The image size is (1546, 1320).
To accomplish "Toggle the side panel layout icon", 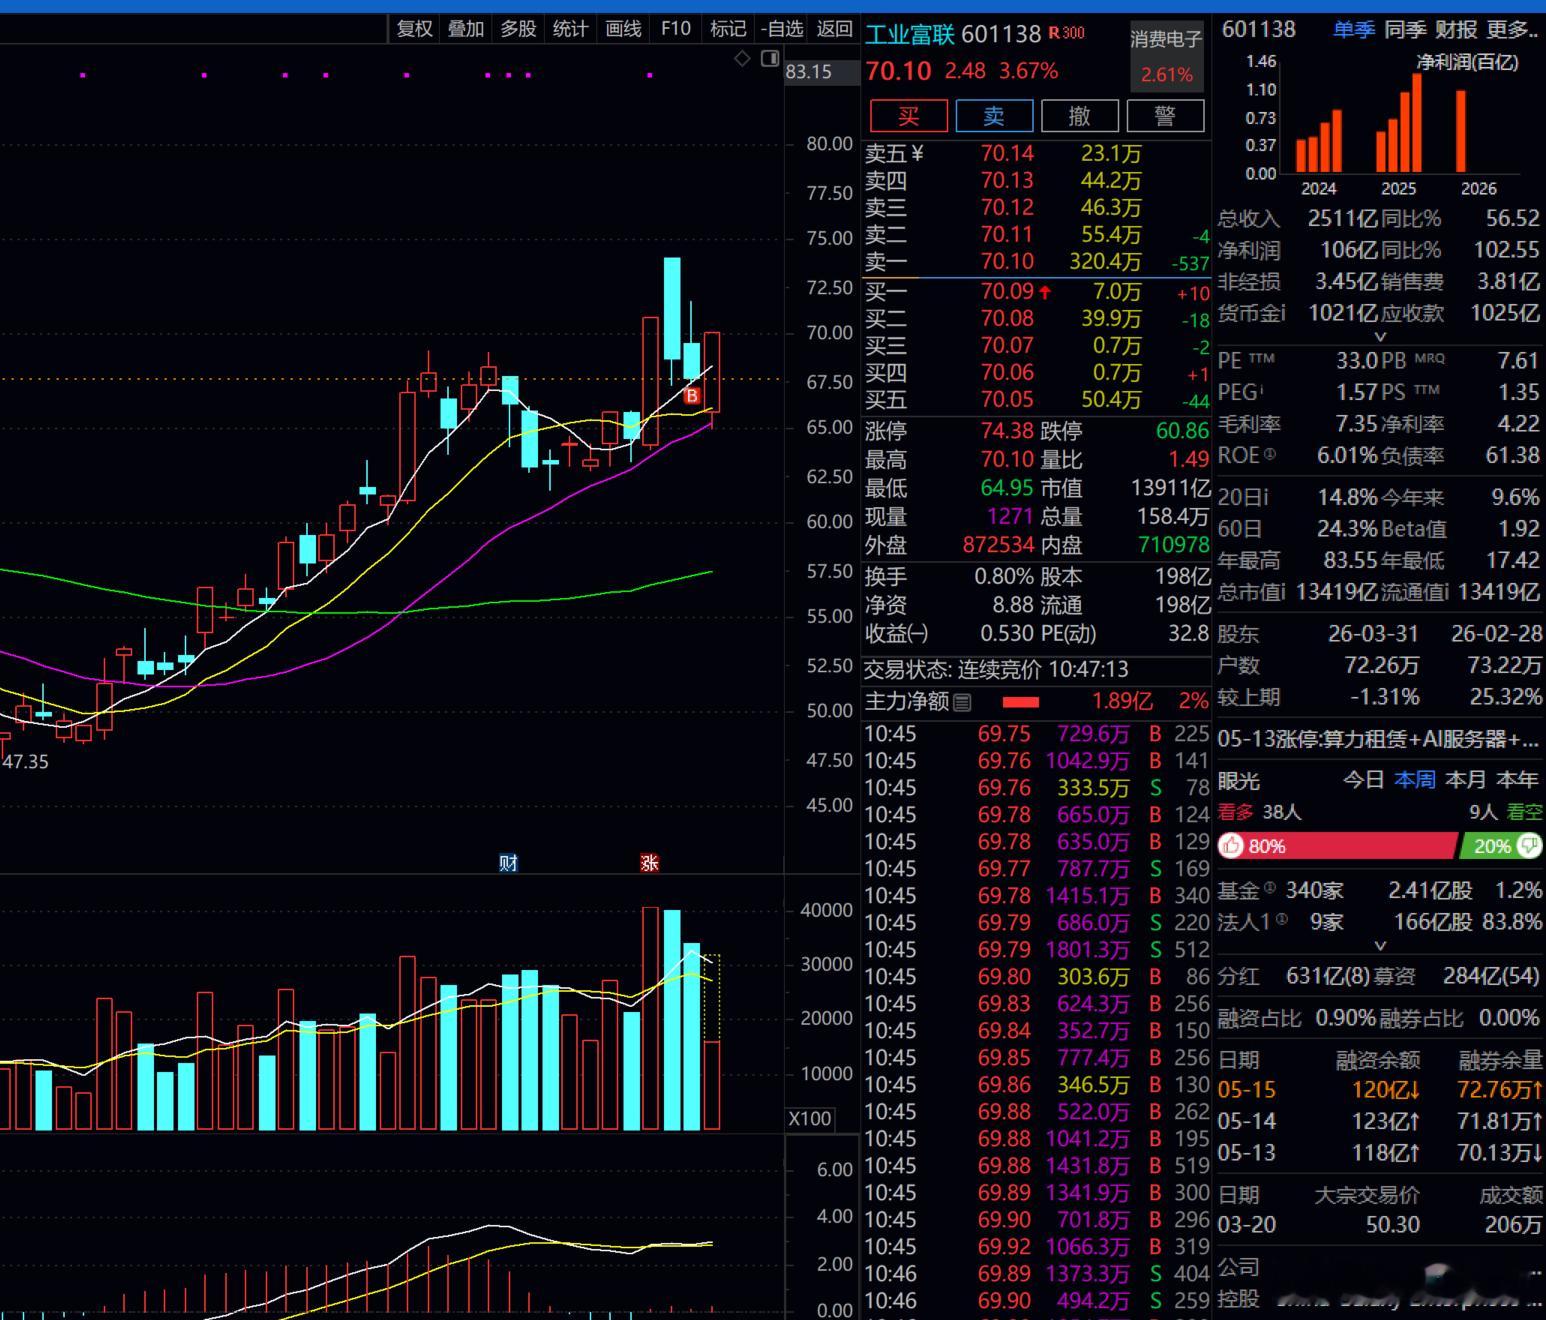I will point(770,59).
